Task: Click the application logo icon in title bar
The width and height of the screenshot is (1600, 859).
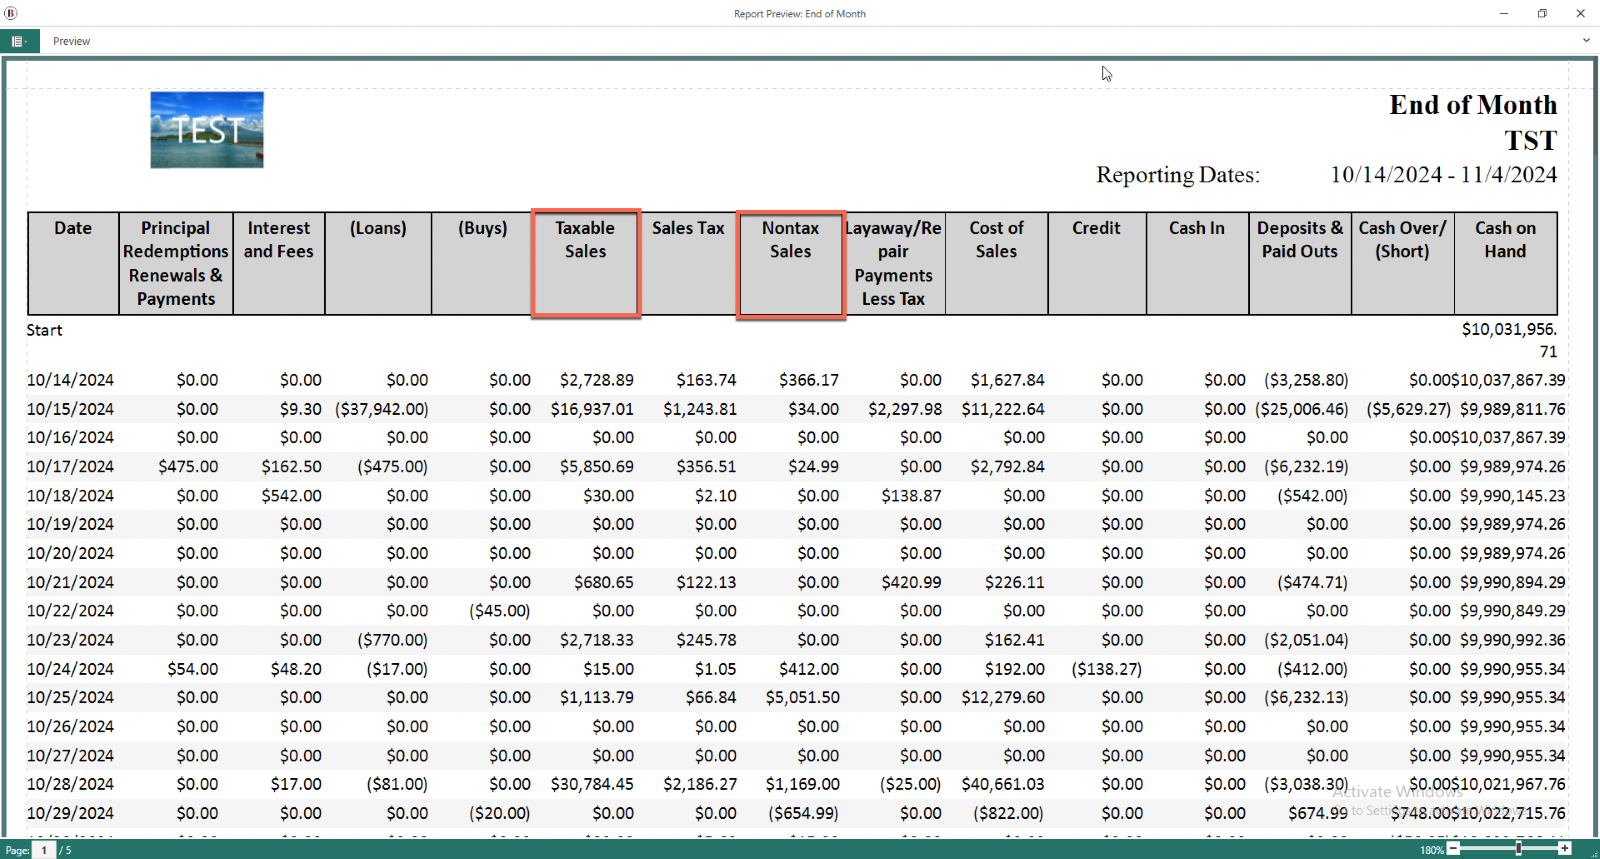Action: click(10, 13)
